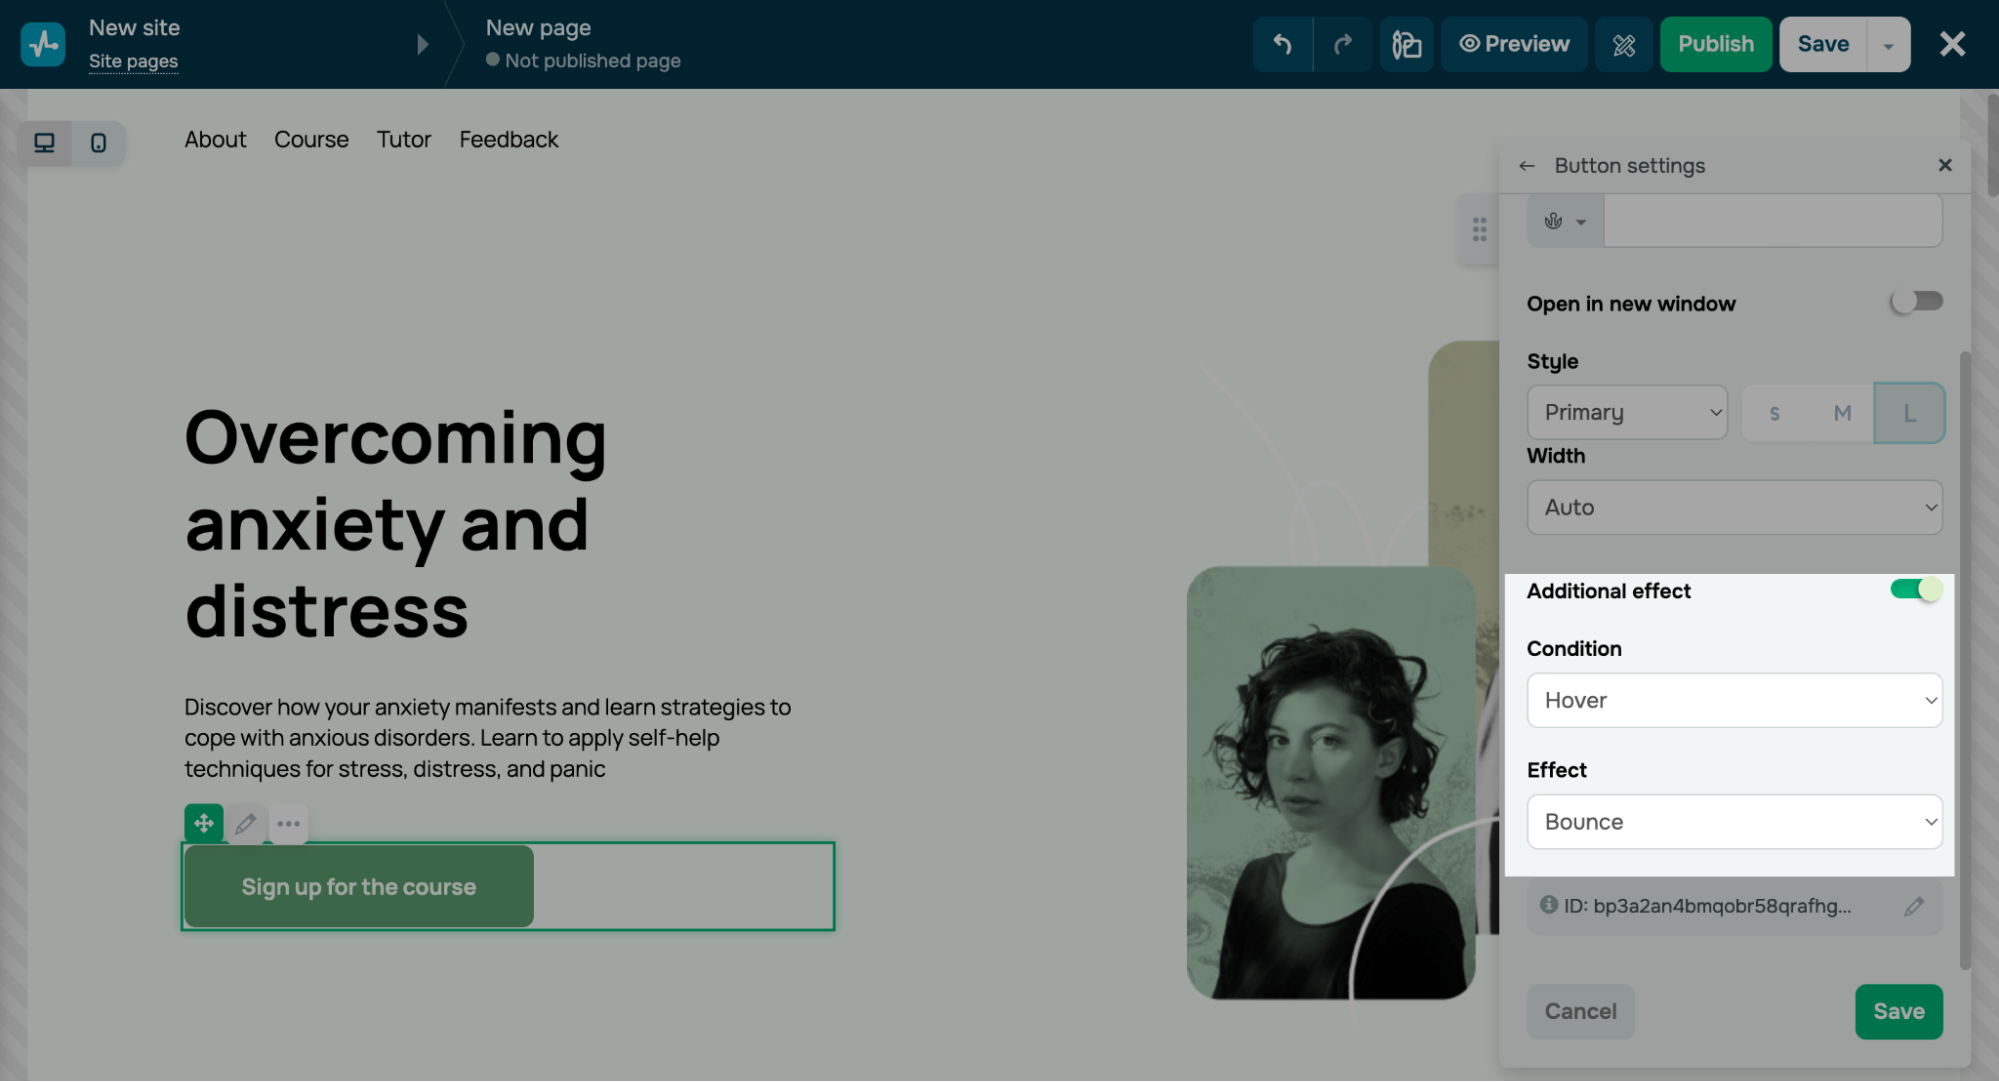Switch to mobile view icon

click(98, 143)
